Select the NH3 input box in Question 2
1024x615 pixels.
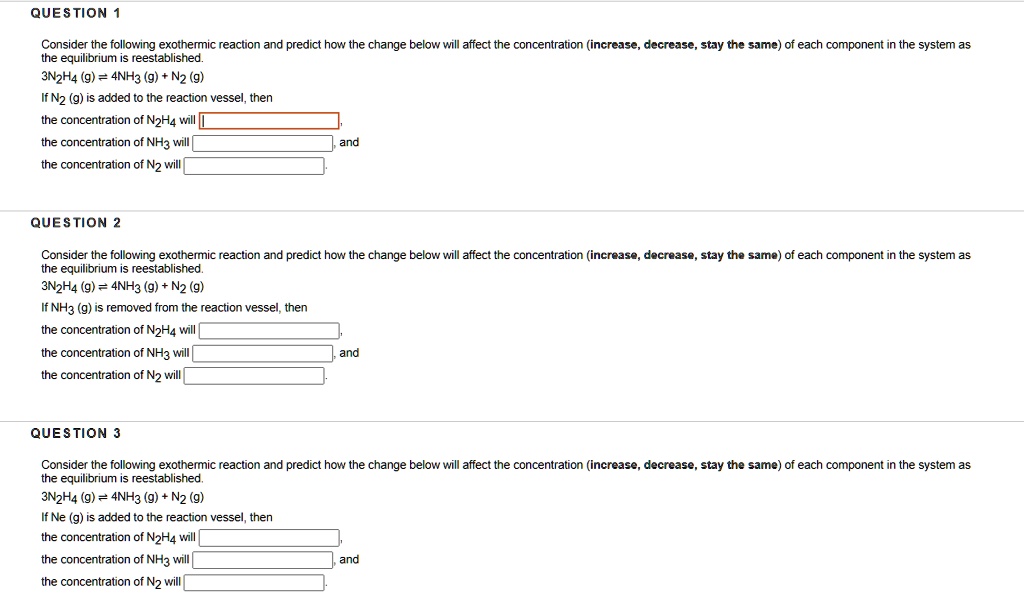[x=263, y=353]
